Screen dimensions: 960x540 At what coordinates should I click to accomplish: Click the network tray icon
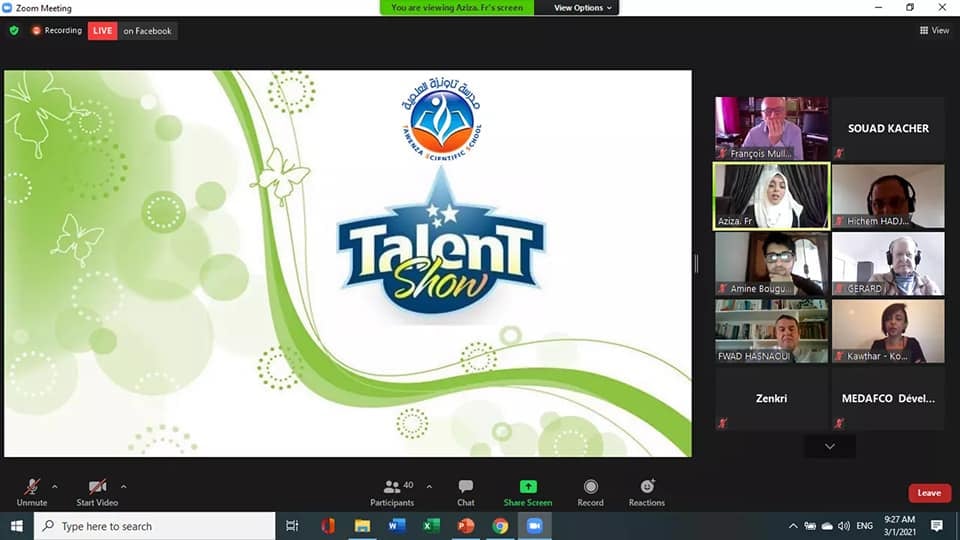pyautogui.click(x=810, y=526)
